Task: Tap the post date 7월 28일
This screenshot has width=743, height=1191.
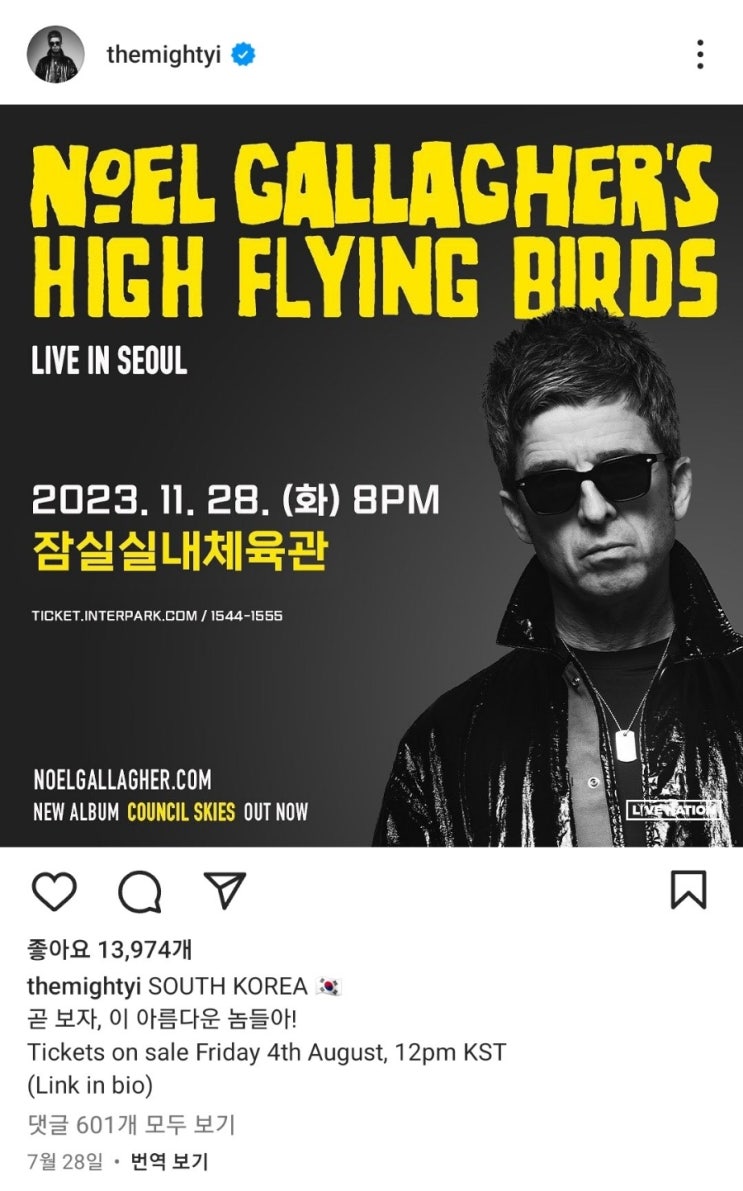Action: (x=65, y=1161)
